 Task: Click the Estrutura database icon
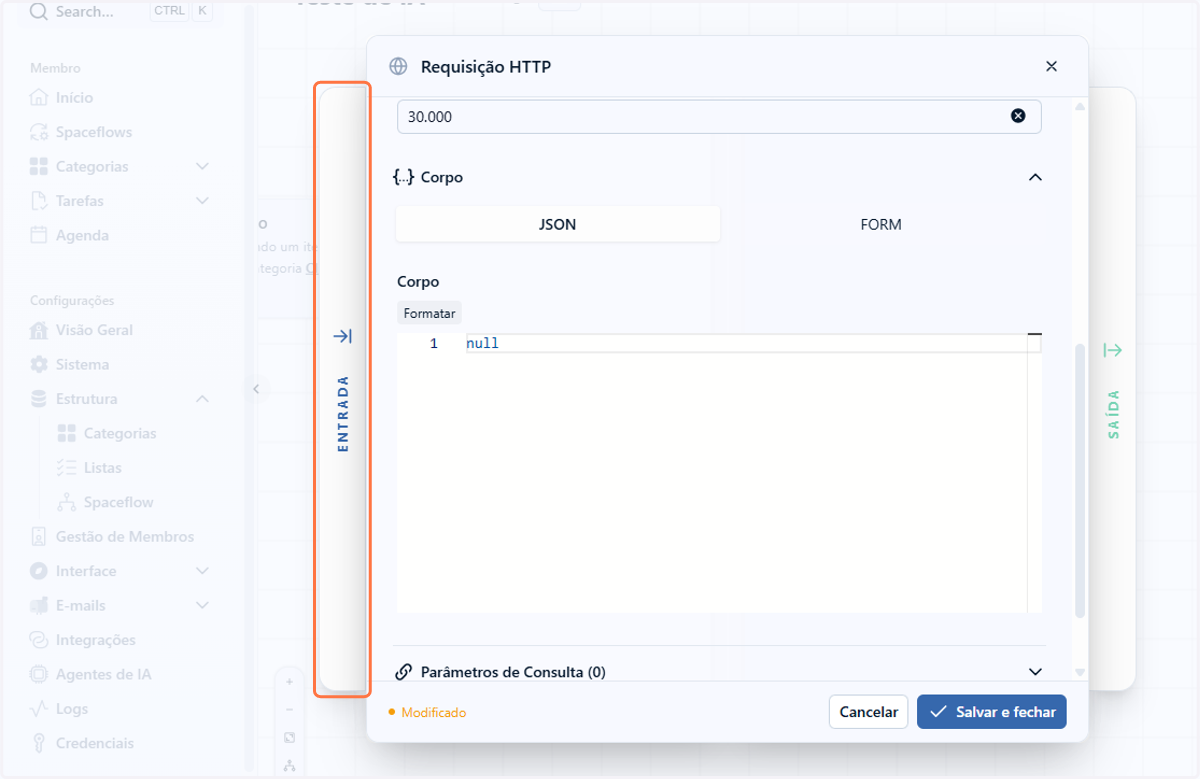tap(39, 399)
